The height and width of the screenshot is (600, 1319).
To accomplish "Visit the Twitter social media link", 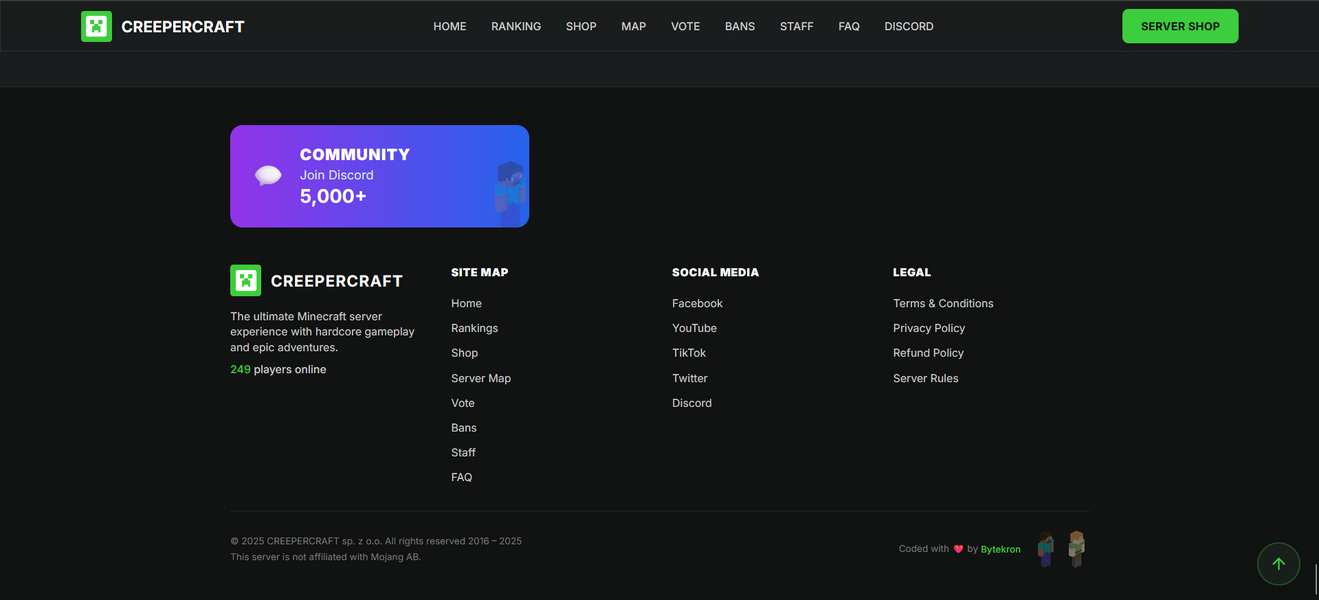I will [690, 378].
